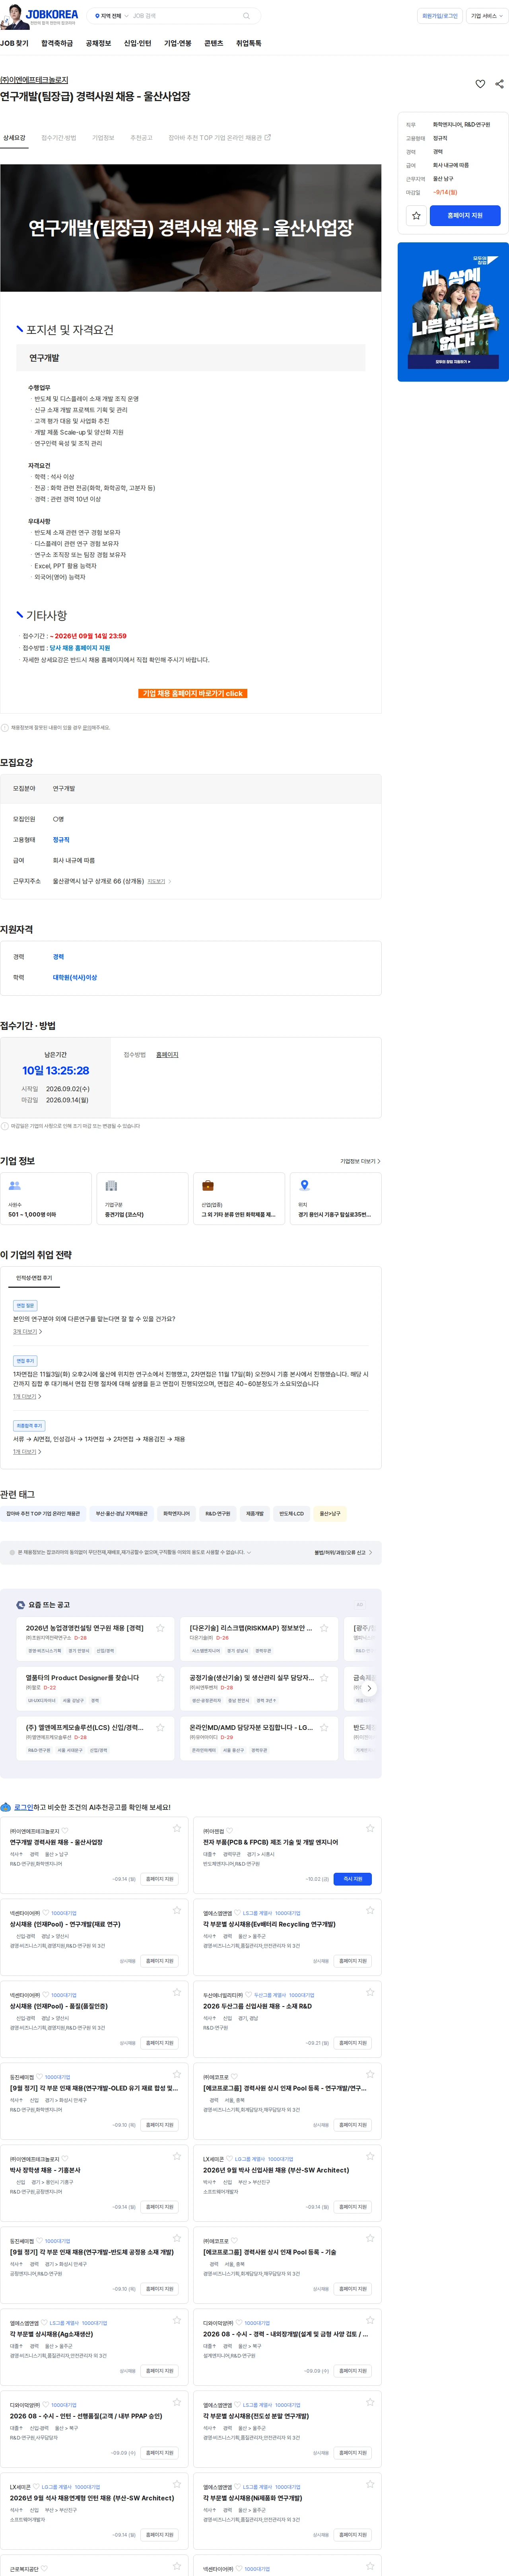Open 기업 서비스 dropdown
509x2576 pixels.
[487, 16]
